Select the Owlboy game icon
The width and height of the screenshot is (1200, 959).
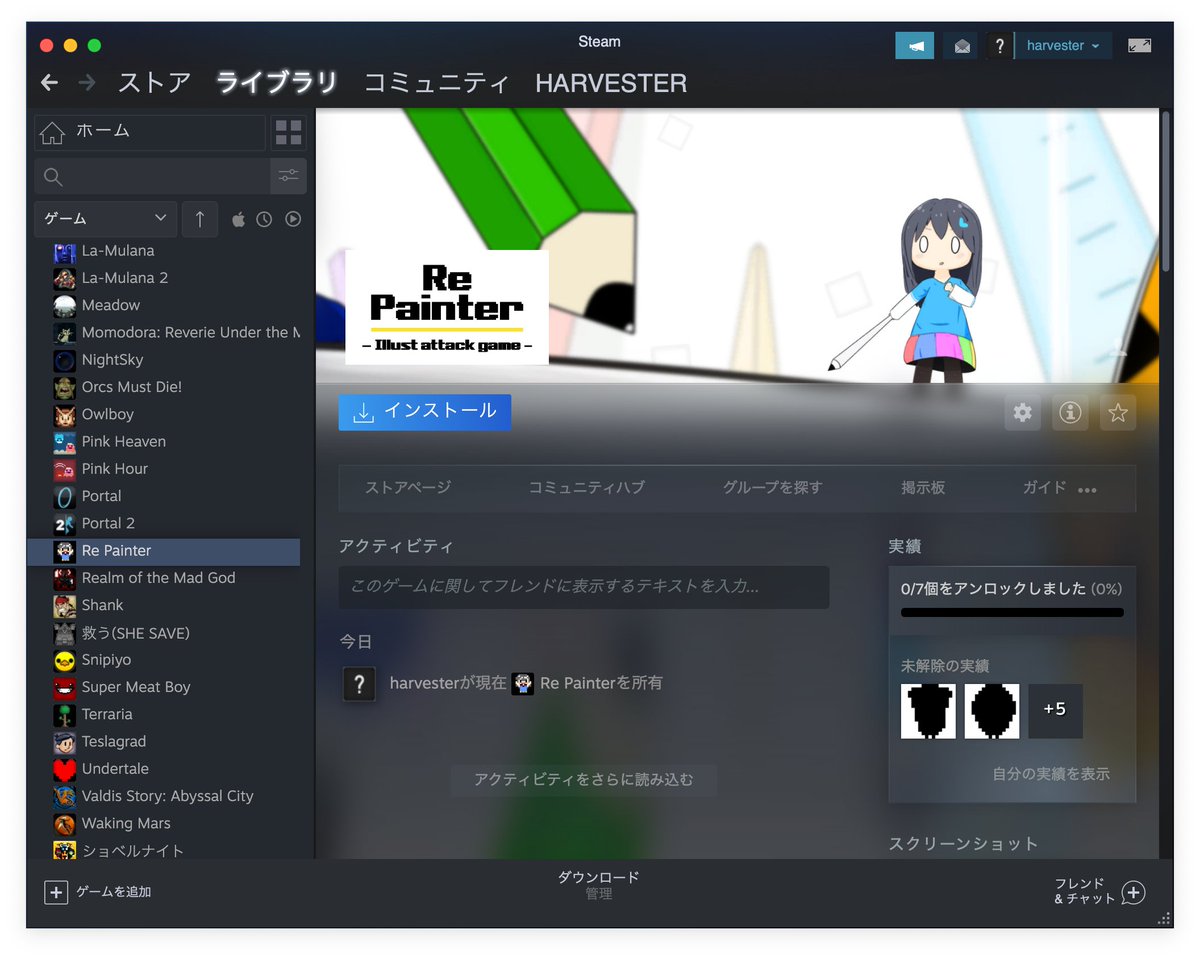[65, 415]
